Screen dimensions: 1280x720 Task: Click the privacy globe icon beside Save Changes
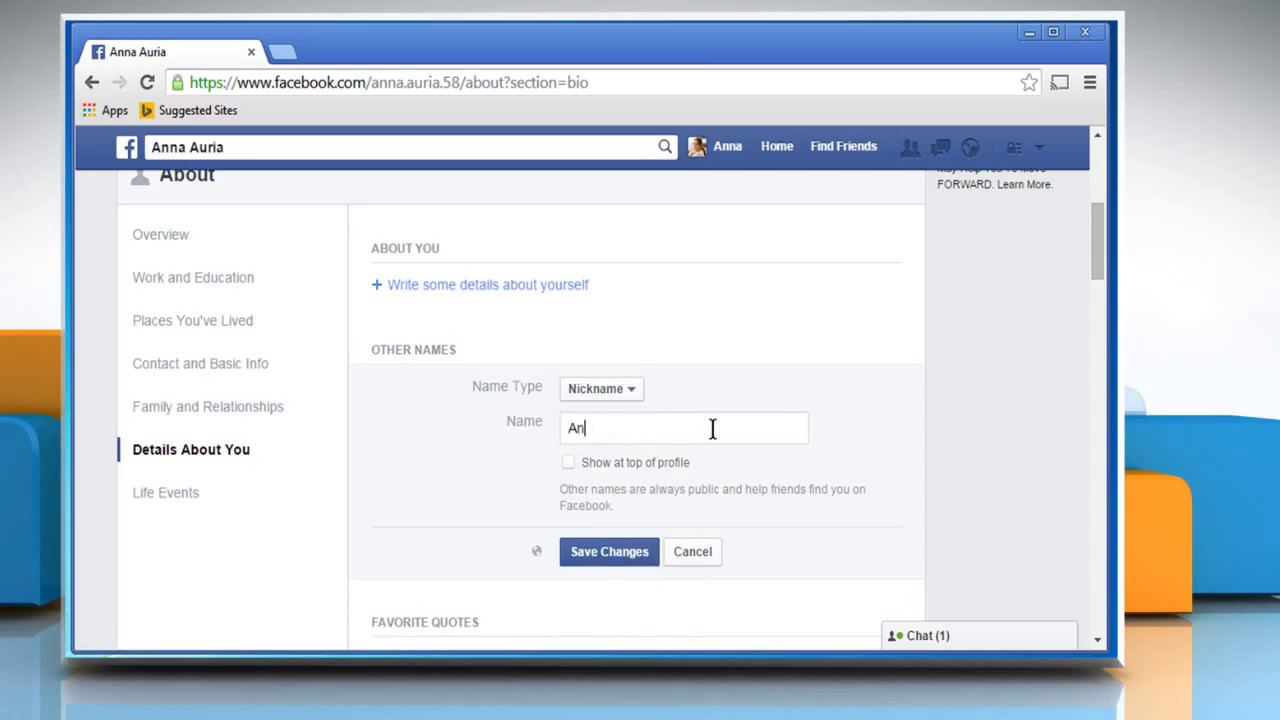pyautogui.click(x=537, y=551)
